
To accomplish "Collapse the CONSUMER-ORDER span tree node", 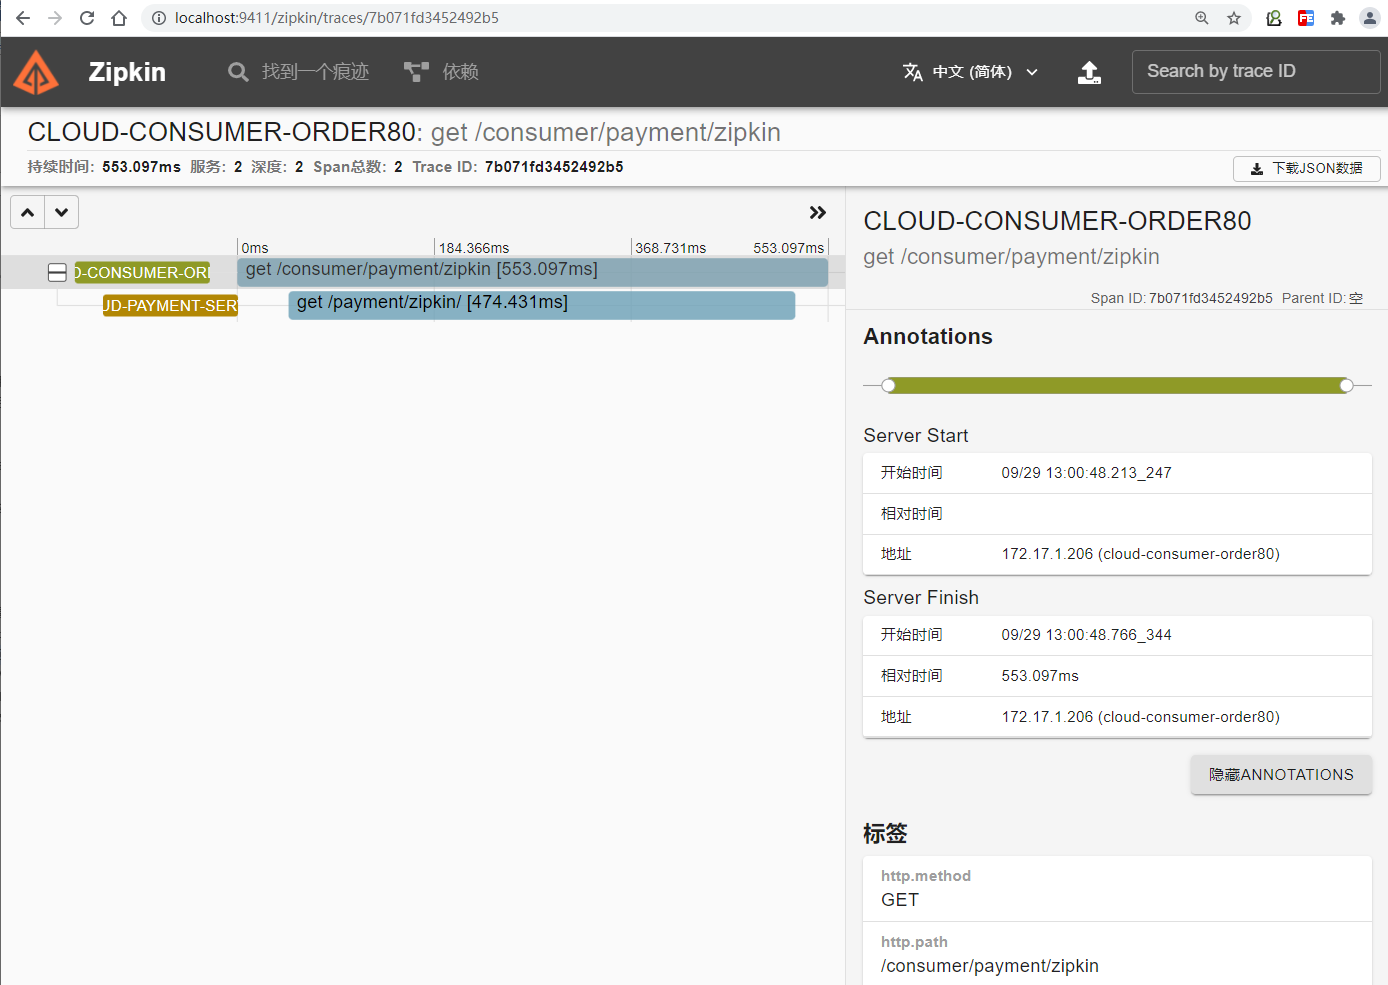I will pyautogui.click(x=57, y=273).
